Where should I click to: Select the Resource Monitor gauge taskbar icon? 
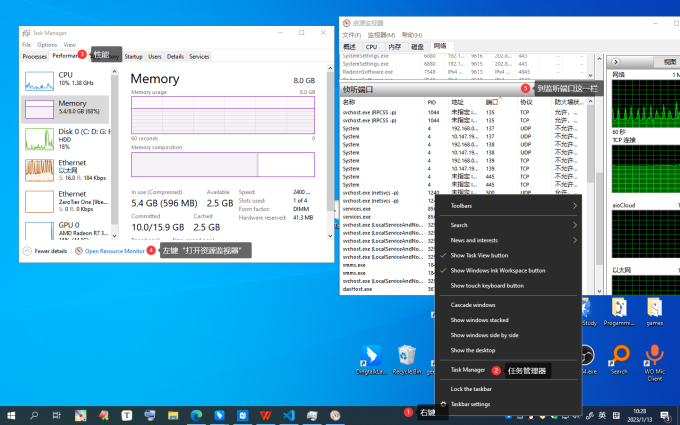[335, 415]
